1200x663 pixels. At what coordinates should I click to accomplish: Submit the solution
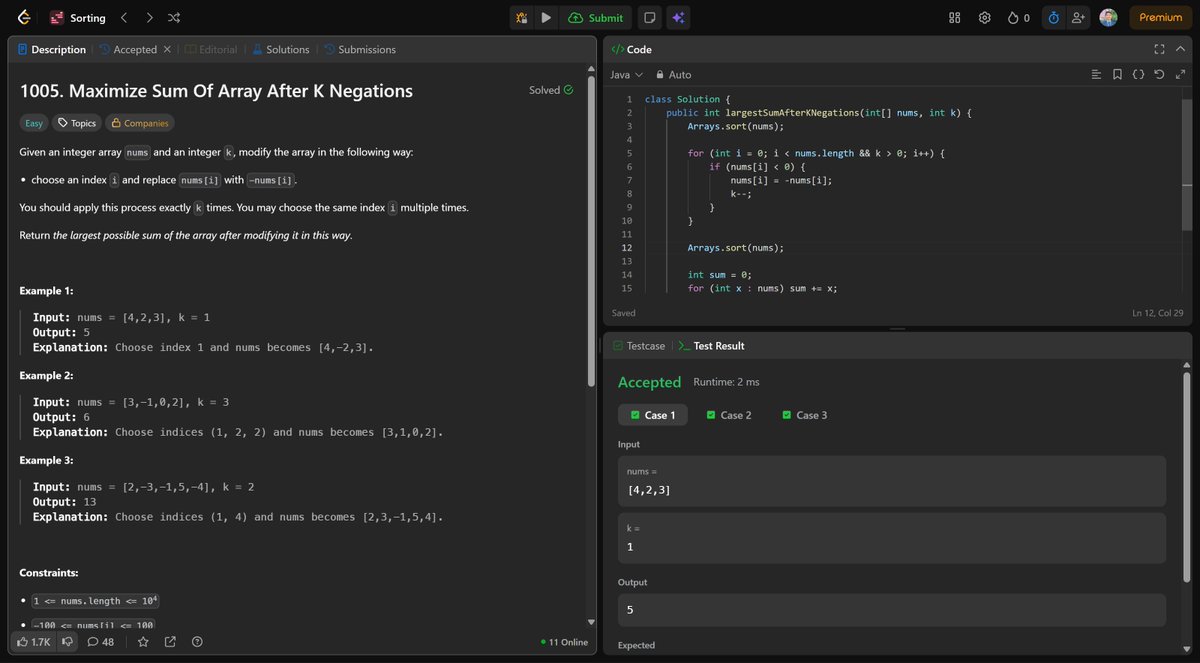[596, 17]
